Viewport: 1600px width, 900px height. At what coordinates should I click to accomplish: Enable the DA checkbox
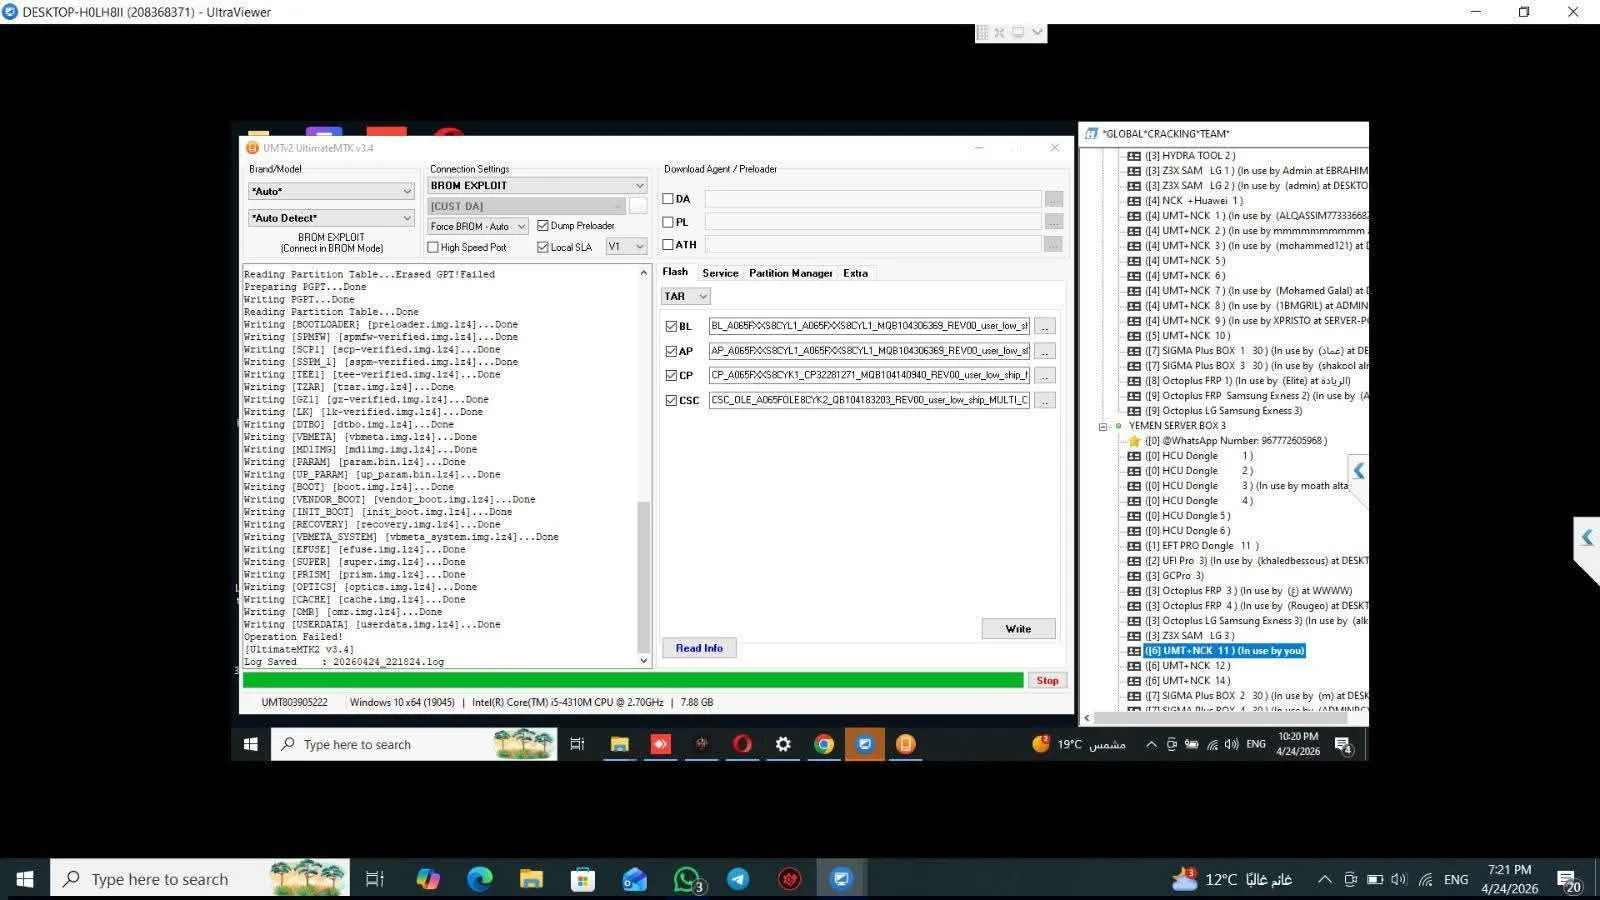669,199
